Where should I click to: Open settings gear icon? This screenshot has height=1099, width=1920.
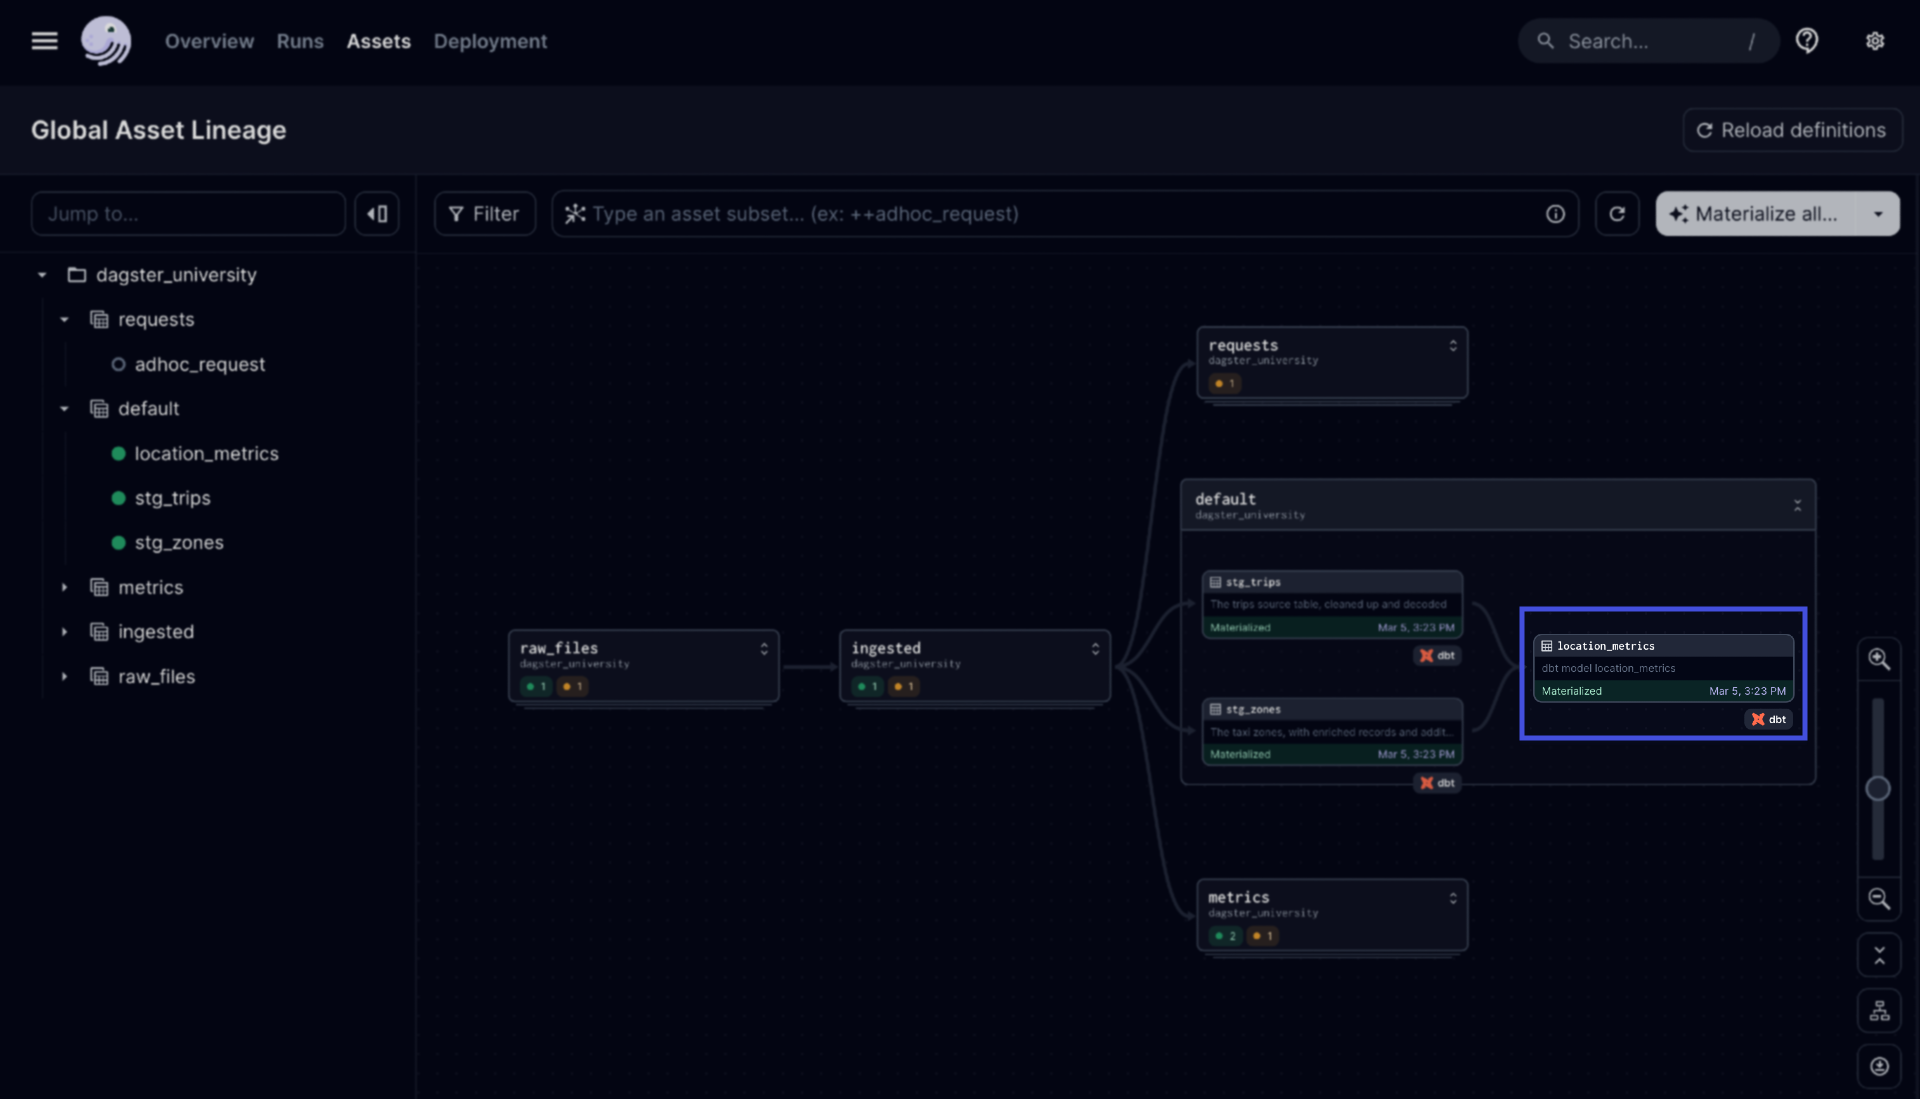(x=1875, y=41)
